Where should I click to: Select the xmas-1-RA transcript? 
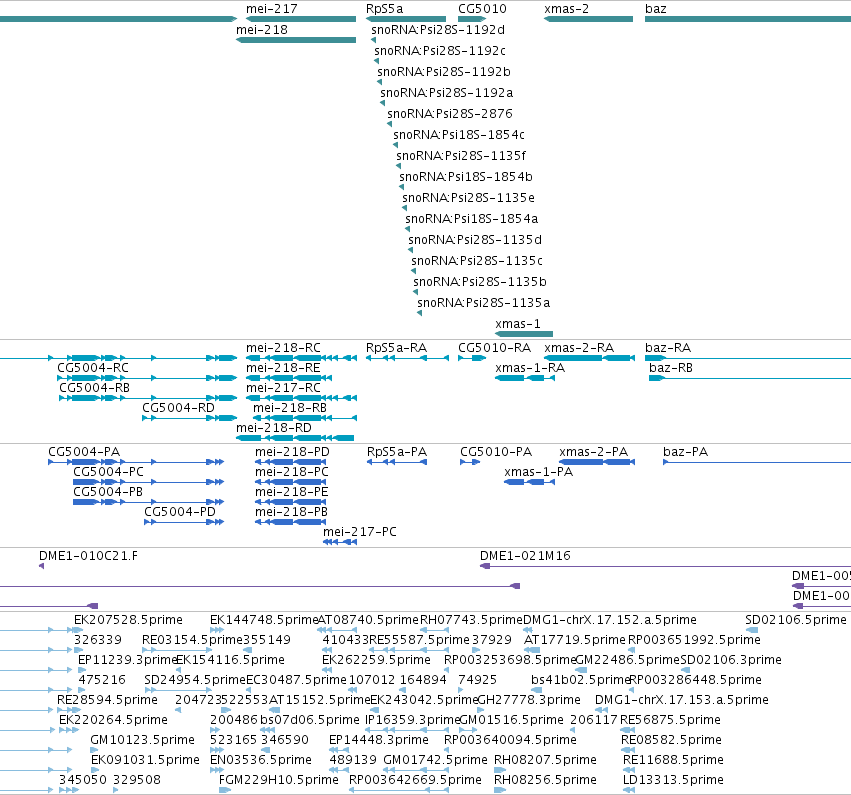pyautogui.click(x=525, y=378)
